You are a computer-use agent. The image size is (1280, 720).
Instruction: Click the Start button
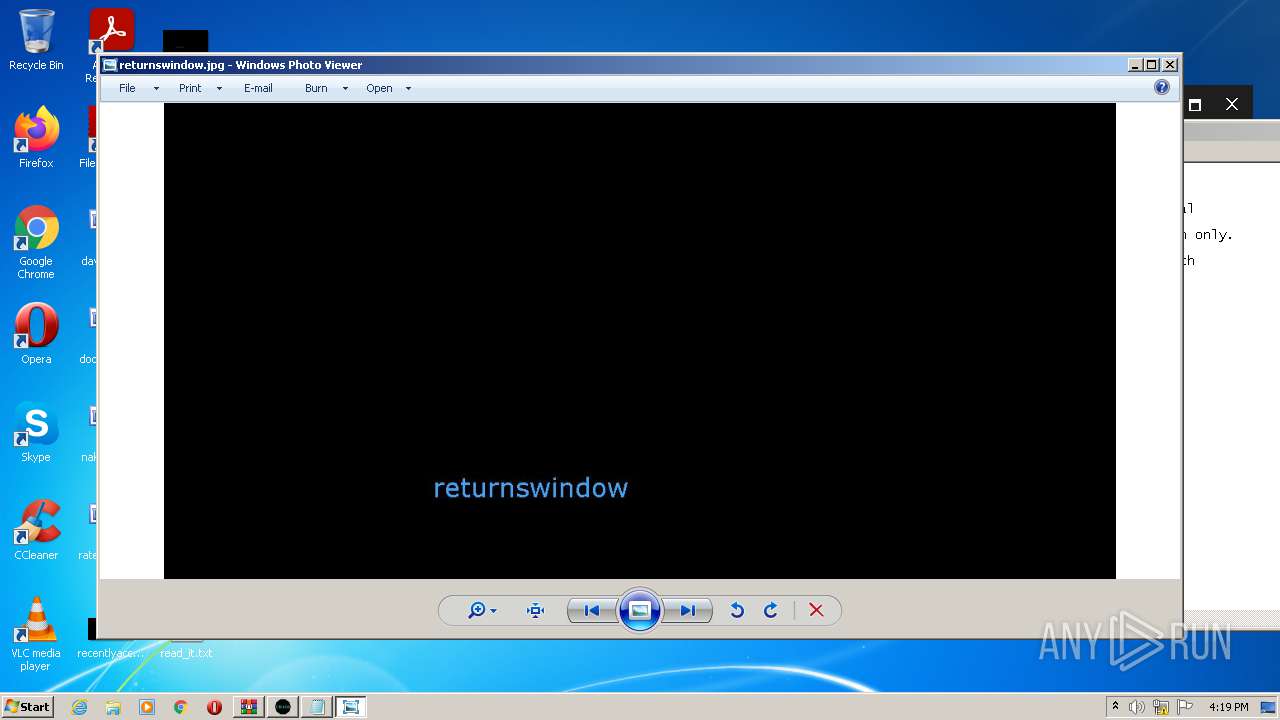tap(27, 706)
